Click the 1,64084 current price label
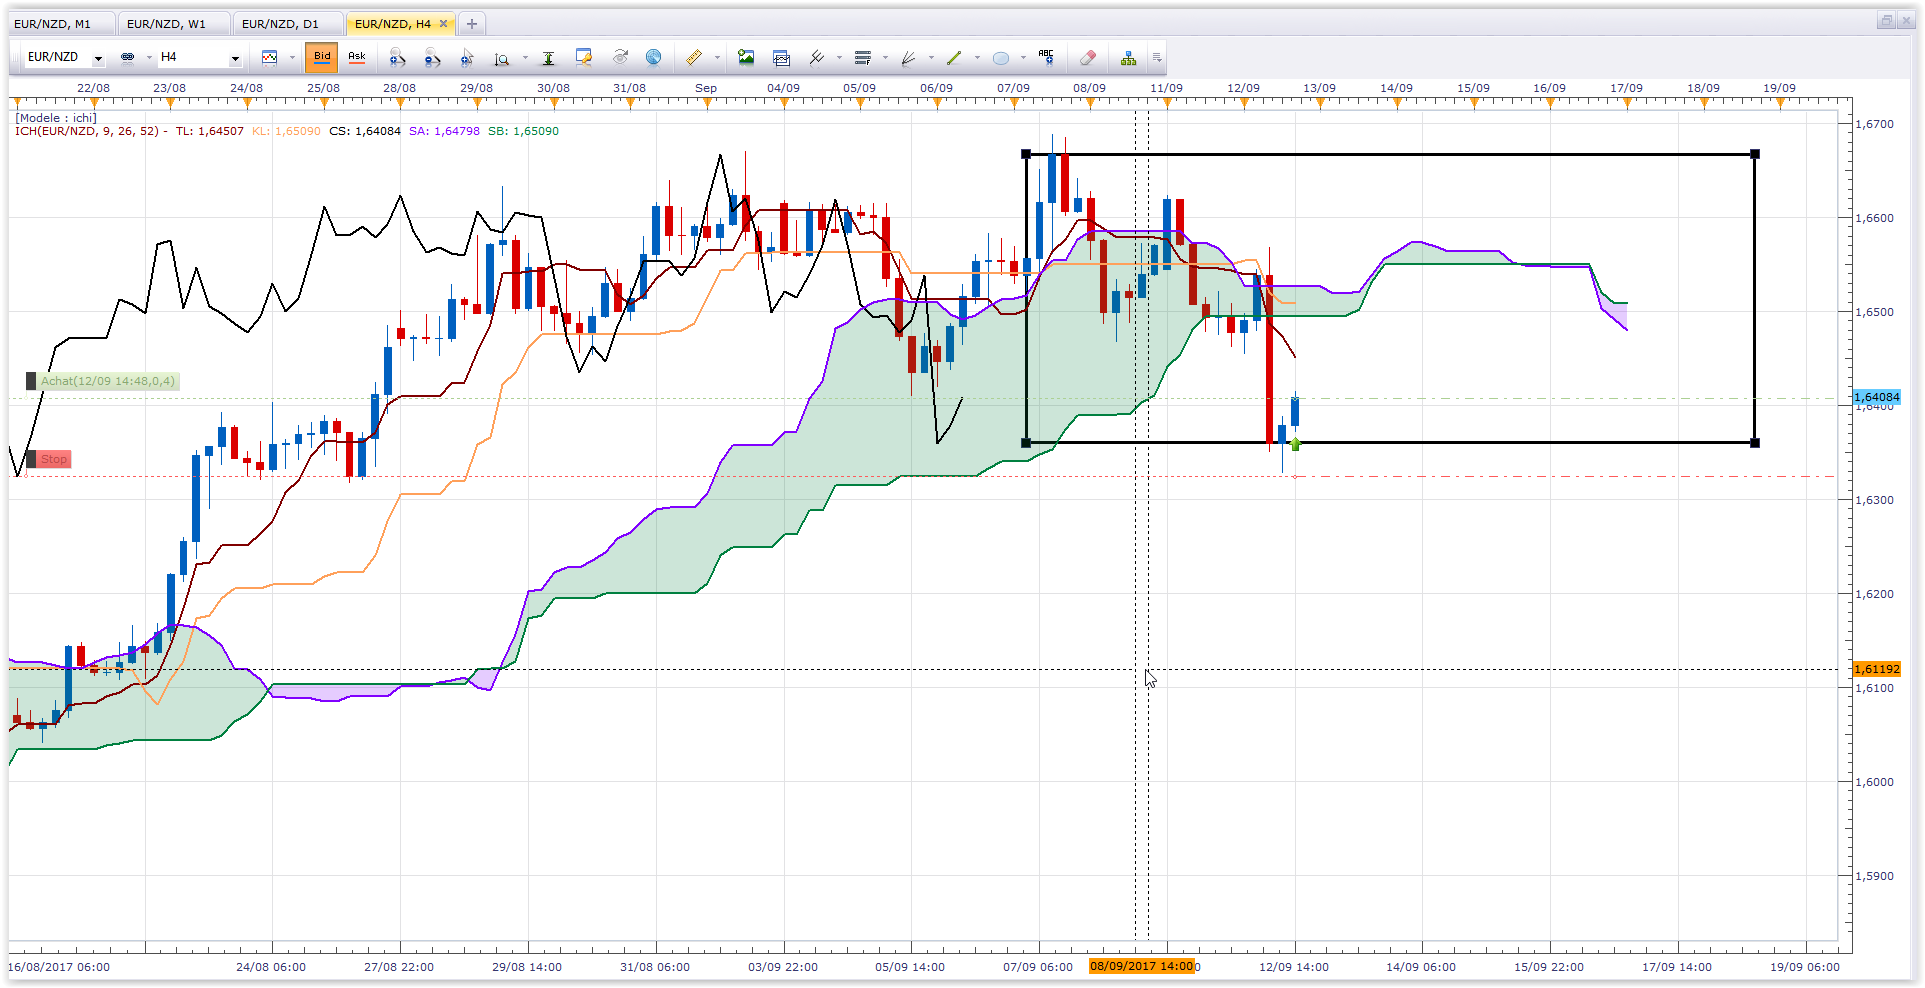This screenshot has width=1925, height=988. tap(1876, 397)
